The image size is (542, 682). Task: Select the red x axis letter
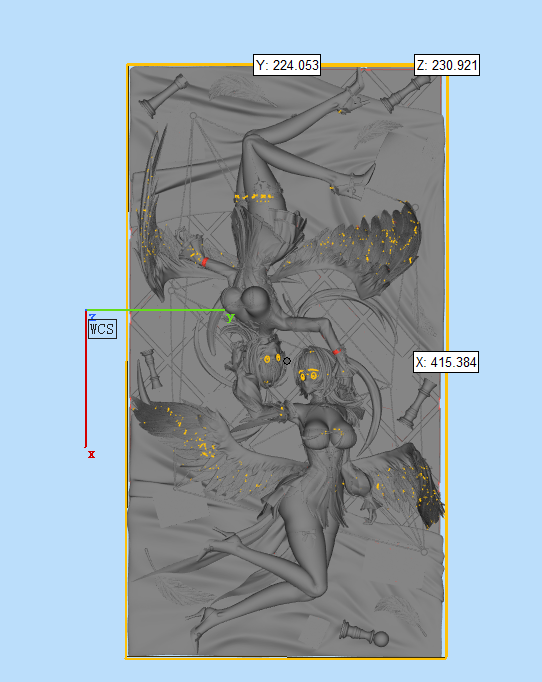click(x=91, y=455)
